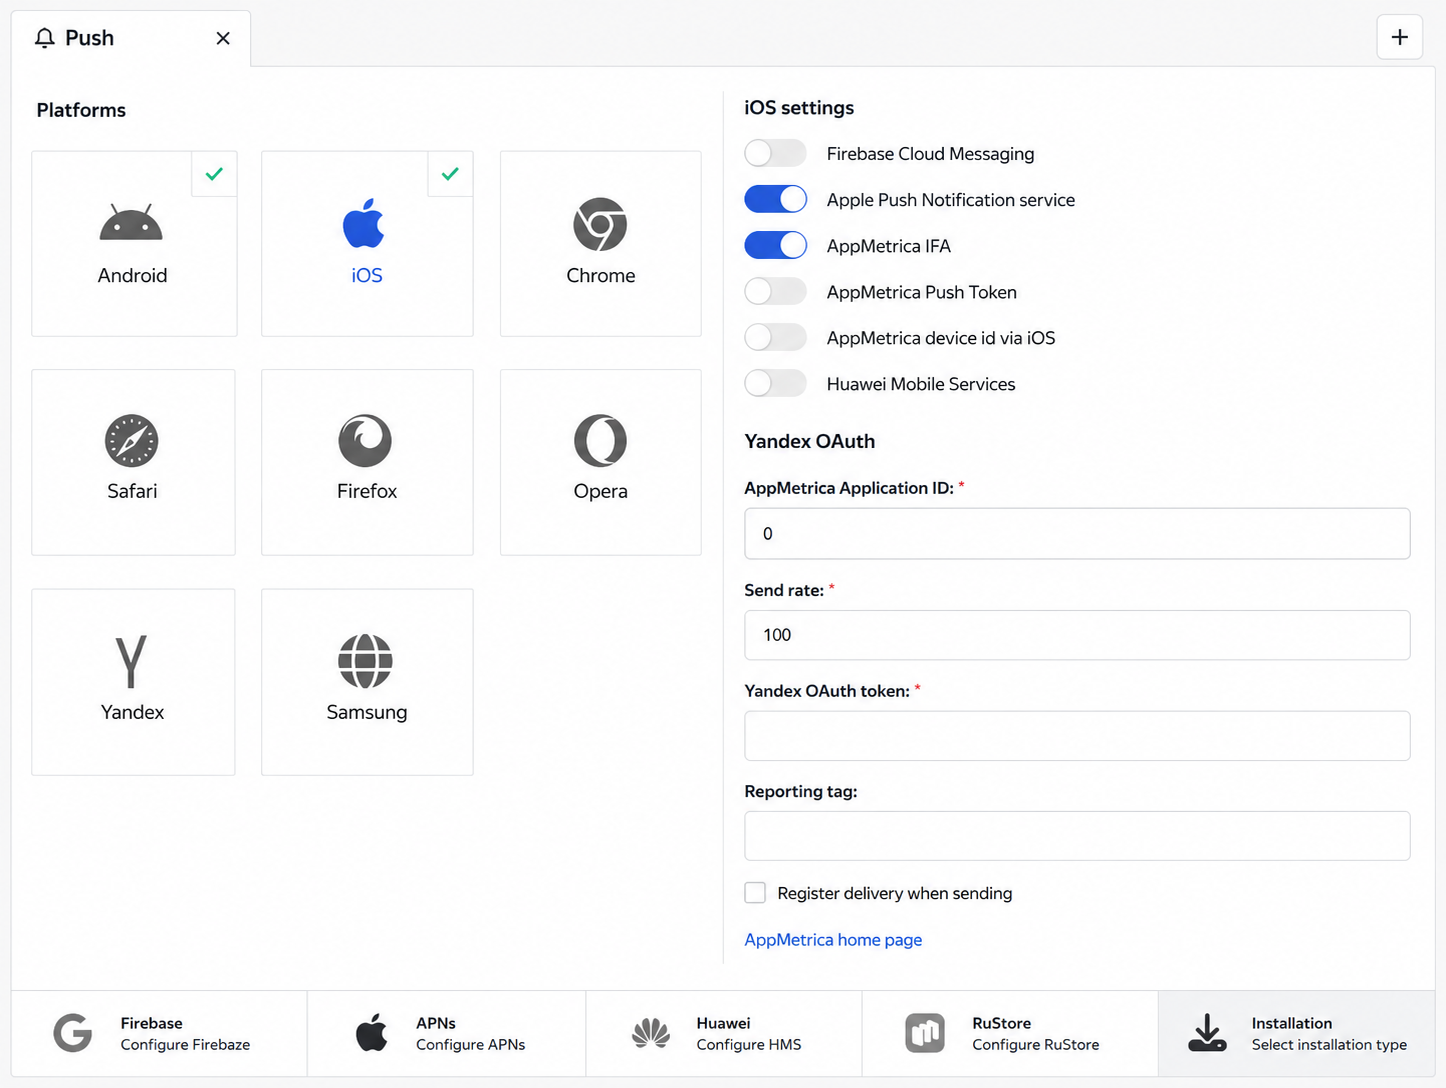Image resolution: width=1446 pixels, height=1088 pixels.
Task: Click the Firebase Cloud Messaging label
Action: (930, 153)
